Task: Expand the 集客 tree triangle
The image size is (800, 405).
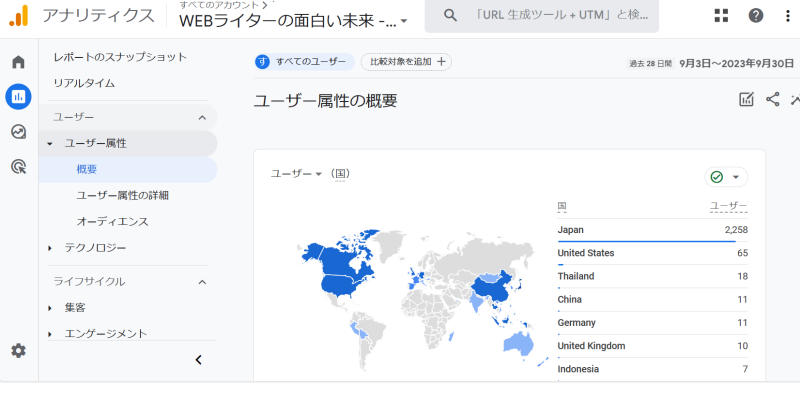Action: [x=50, y=308]
